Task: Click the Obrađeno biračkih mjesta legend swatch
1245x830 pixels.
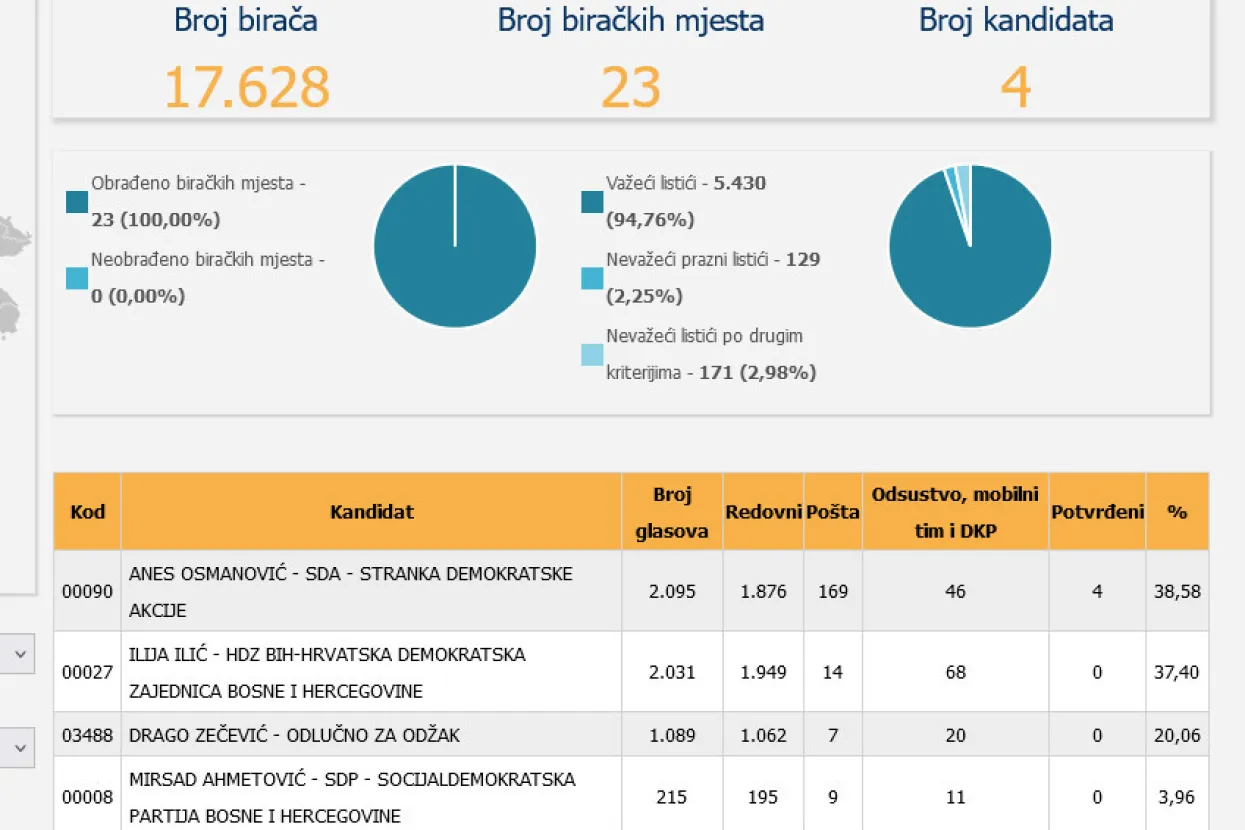Action: [77, 202]
